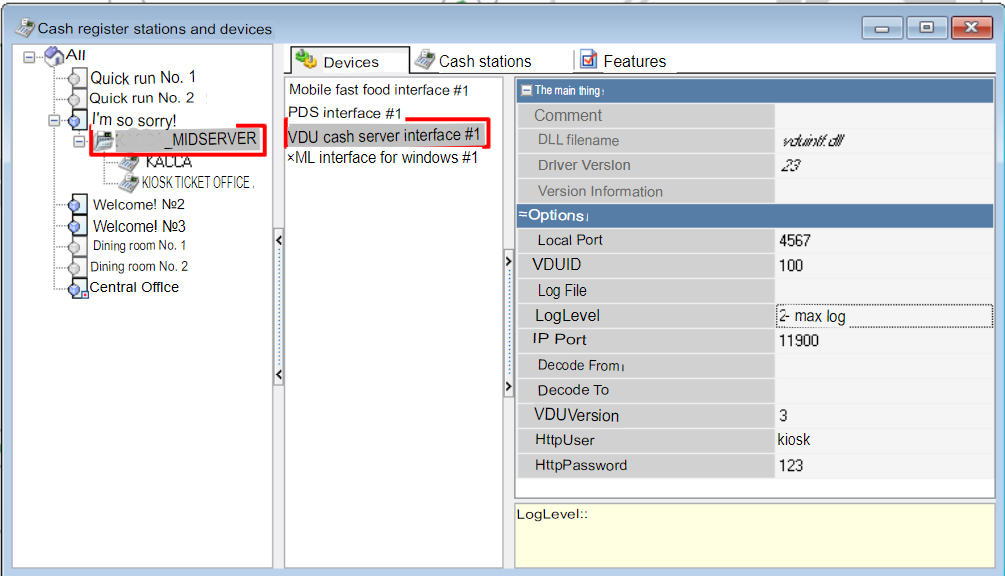Select VDU cash server interface #1
1005x576 pixels.
pyautogui.click(x=384, y=135)
